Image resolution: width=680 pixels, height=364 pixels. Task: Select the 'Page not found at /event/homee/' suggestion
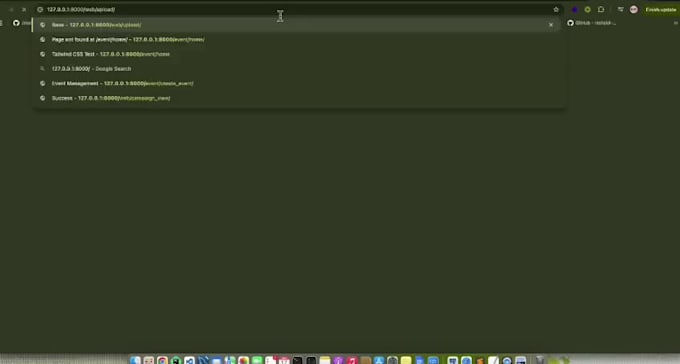pos(299,39)
